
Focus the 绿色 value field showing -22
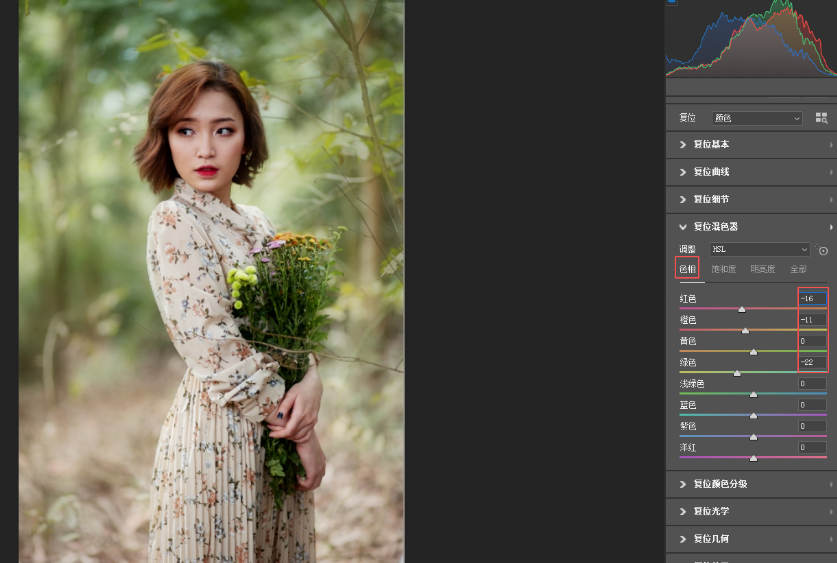tap(812, 362)
